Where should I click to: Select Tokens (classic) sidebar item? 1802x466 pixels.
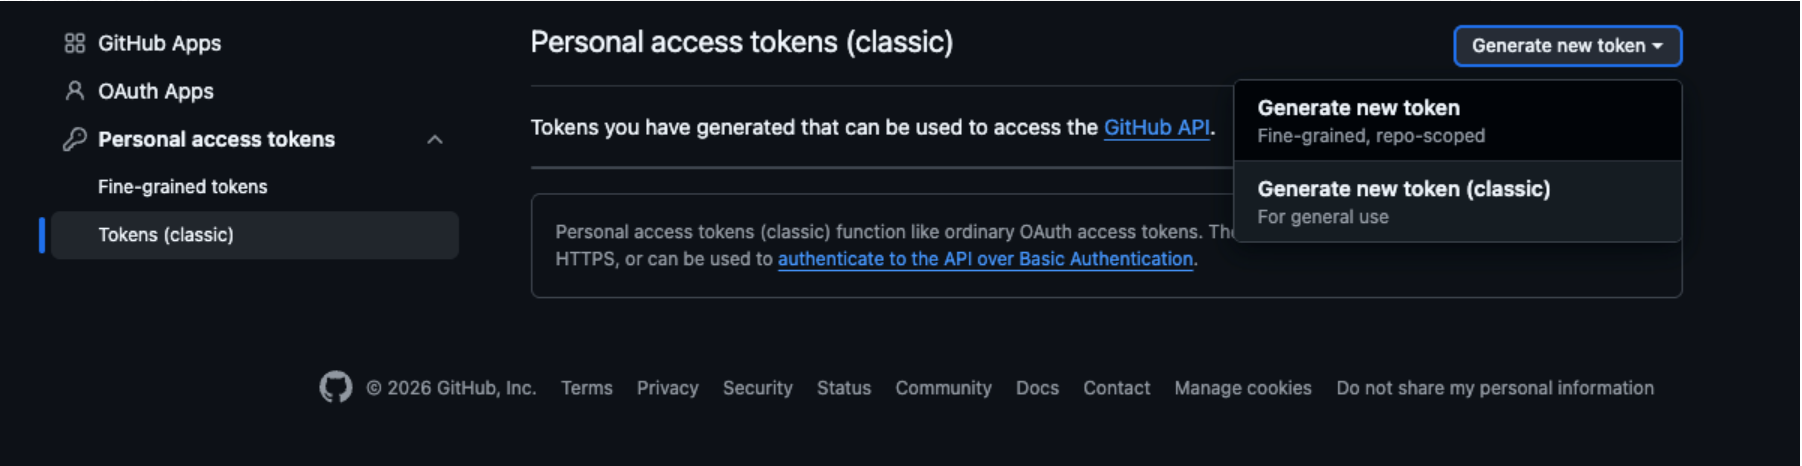(166, 235)
